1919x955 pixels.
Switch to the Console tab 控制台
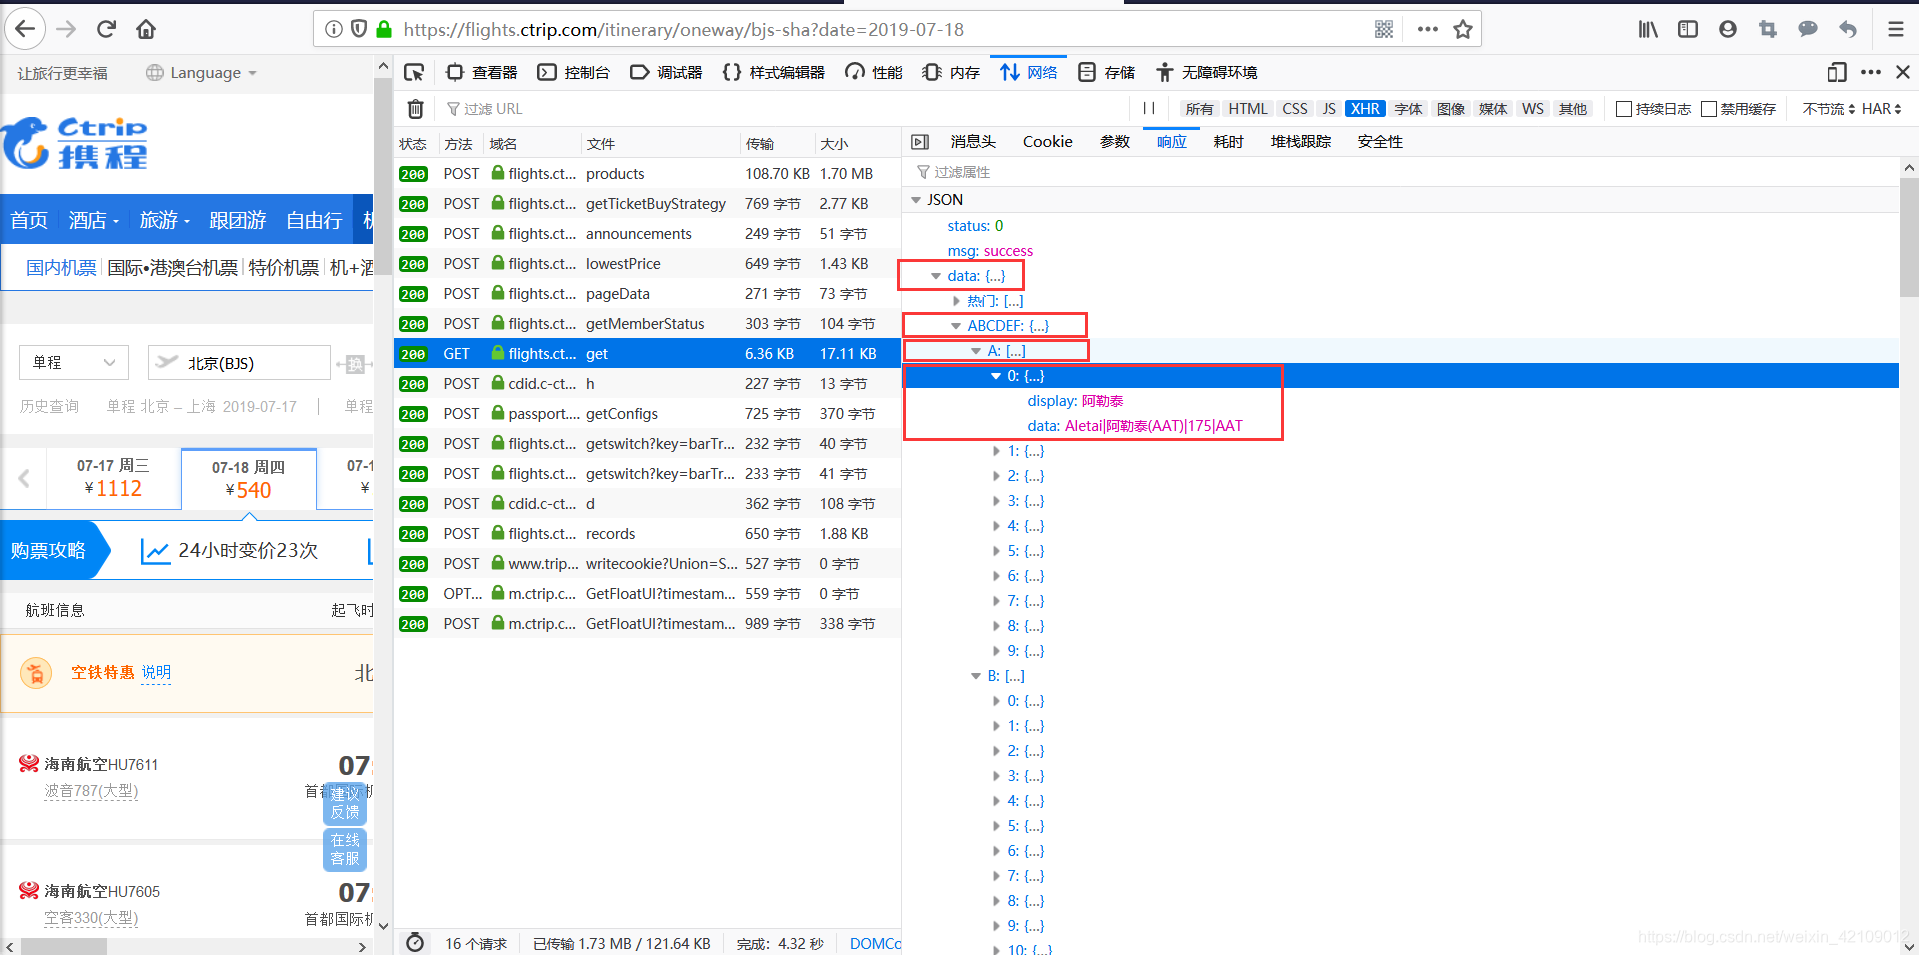click(x=574, y=72)
